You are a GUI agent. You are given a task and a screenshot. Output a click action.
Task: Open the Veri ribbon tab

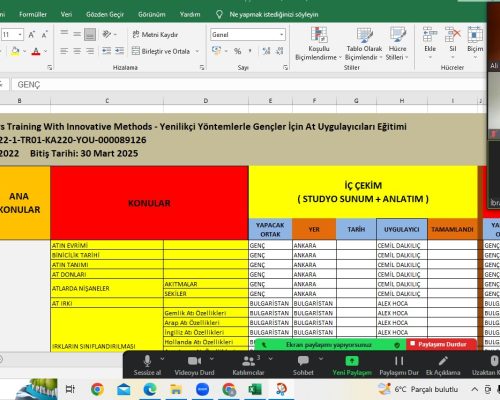click(66, 14)
